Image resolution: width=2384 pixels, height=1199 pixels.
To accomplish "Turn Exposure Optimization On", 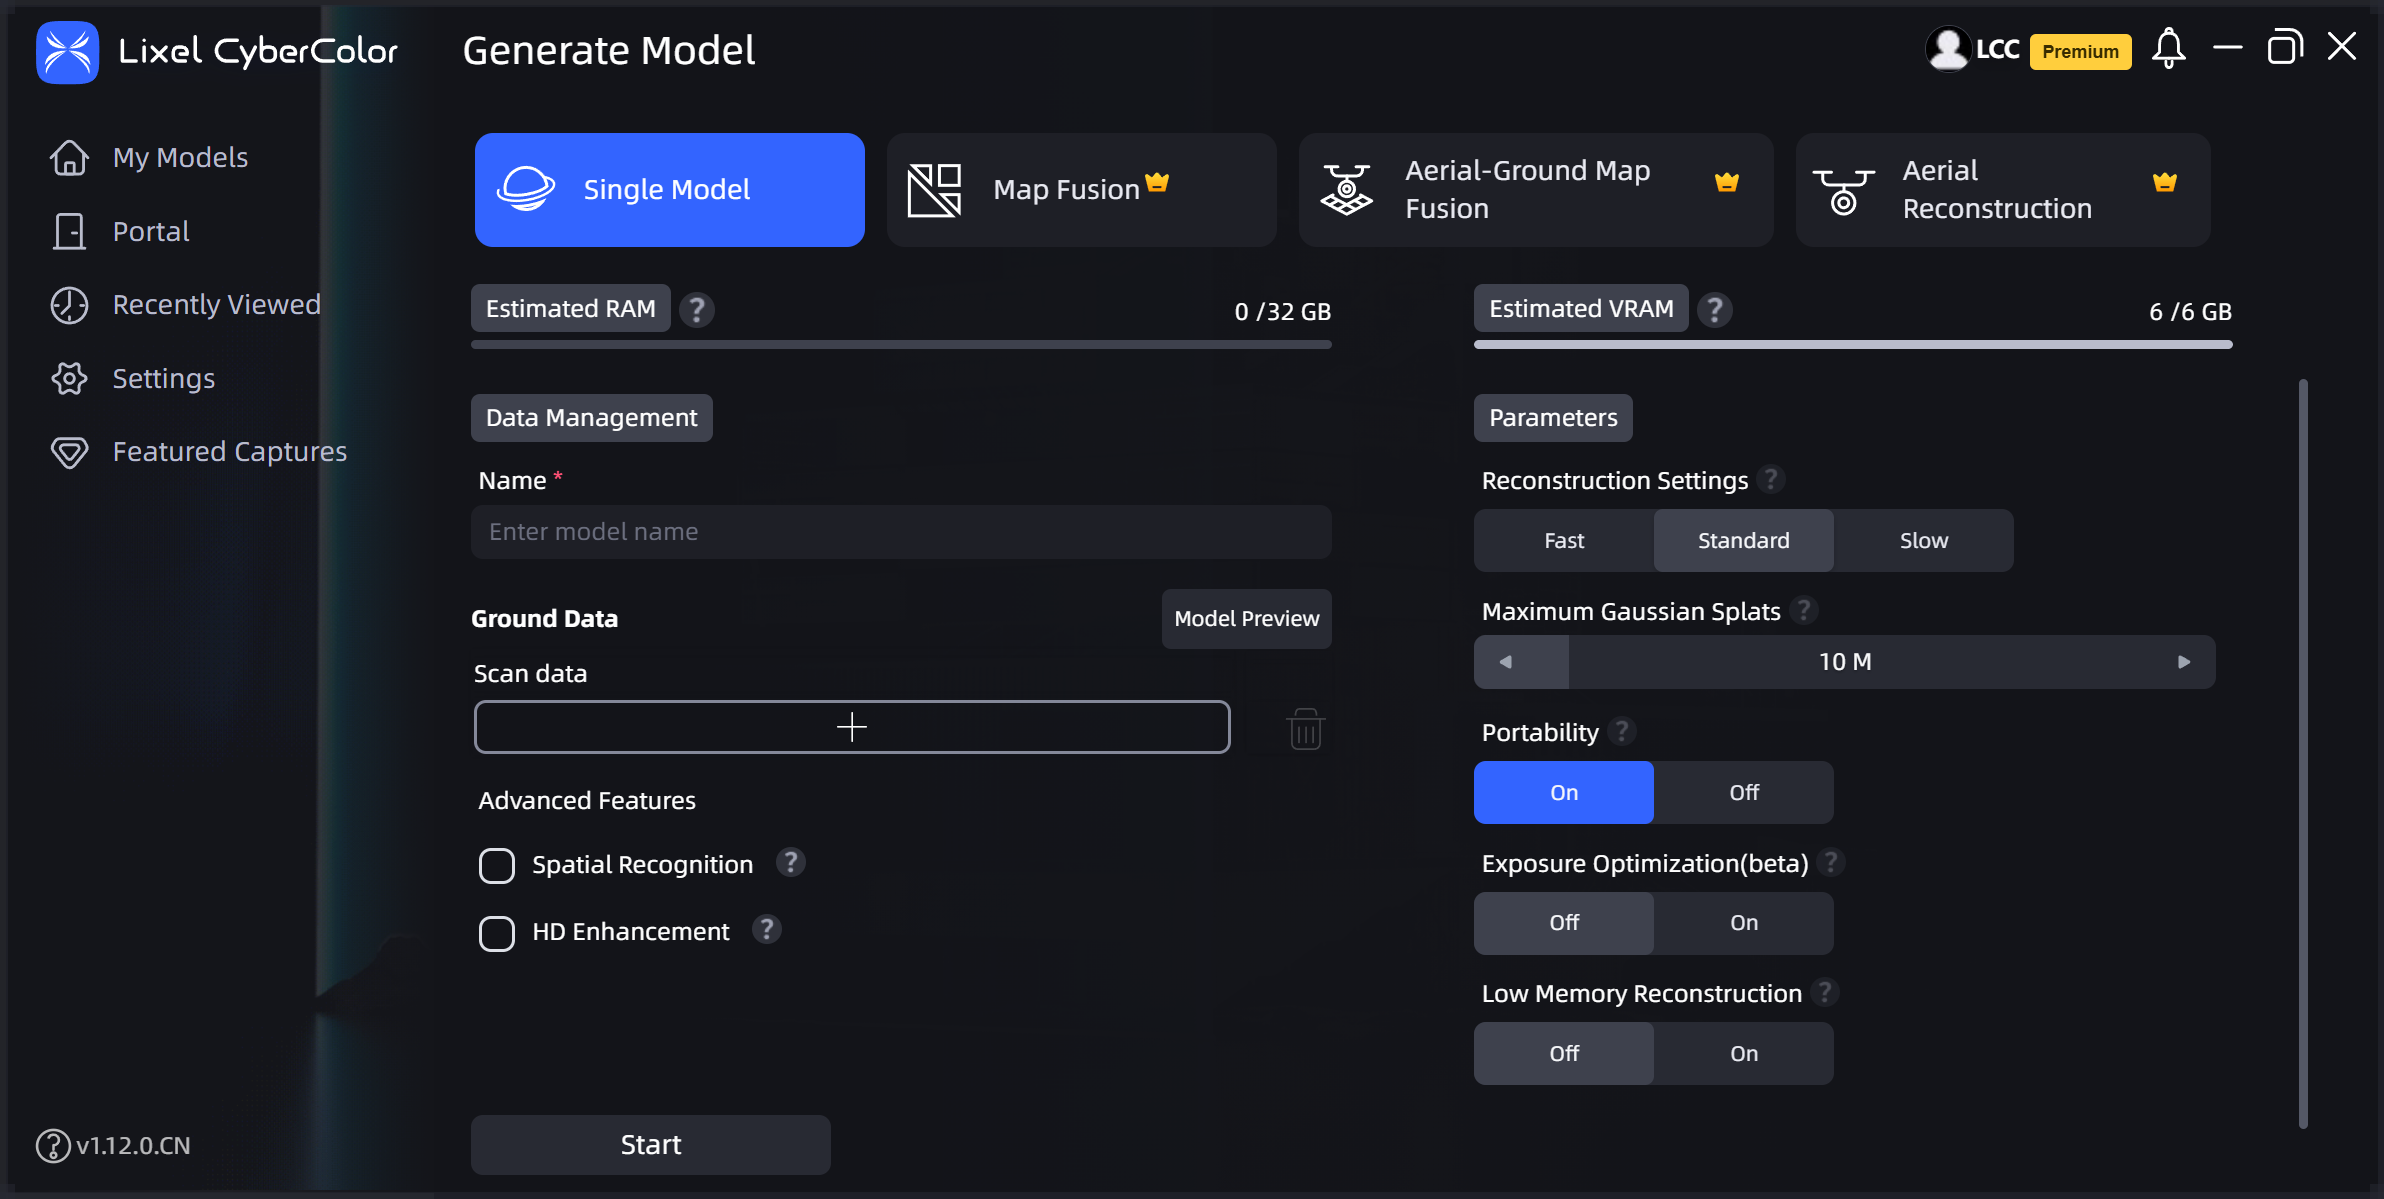I will [x=1744, y=923].
